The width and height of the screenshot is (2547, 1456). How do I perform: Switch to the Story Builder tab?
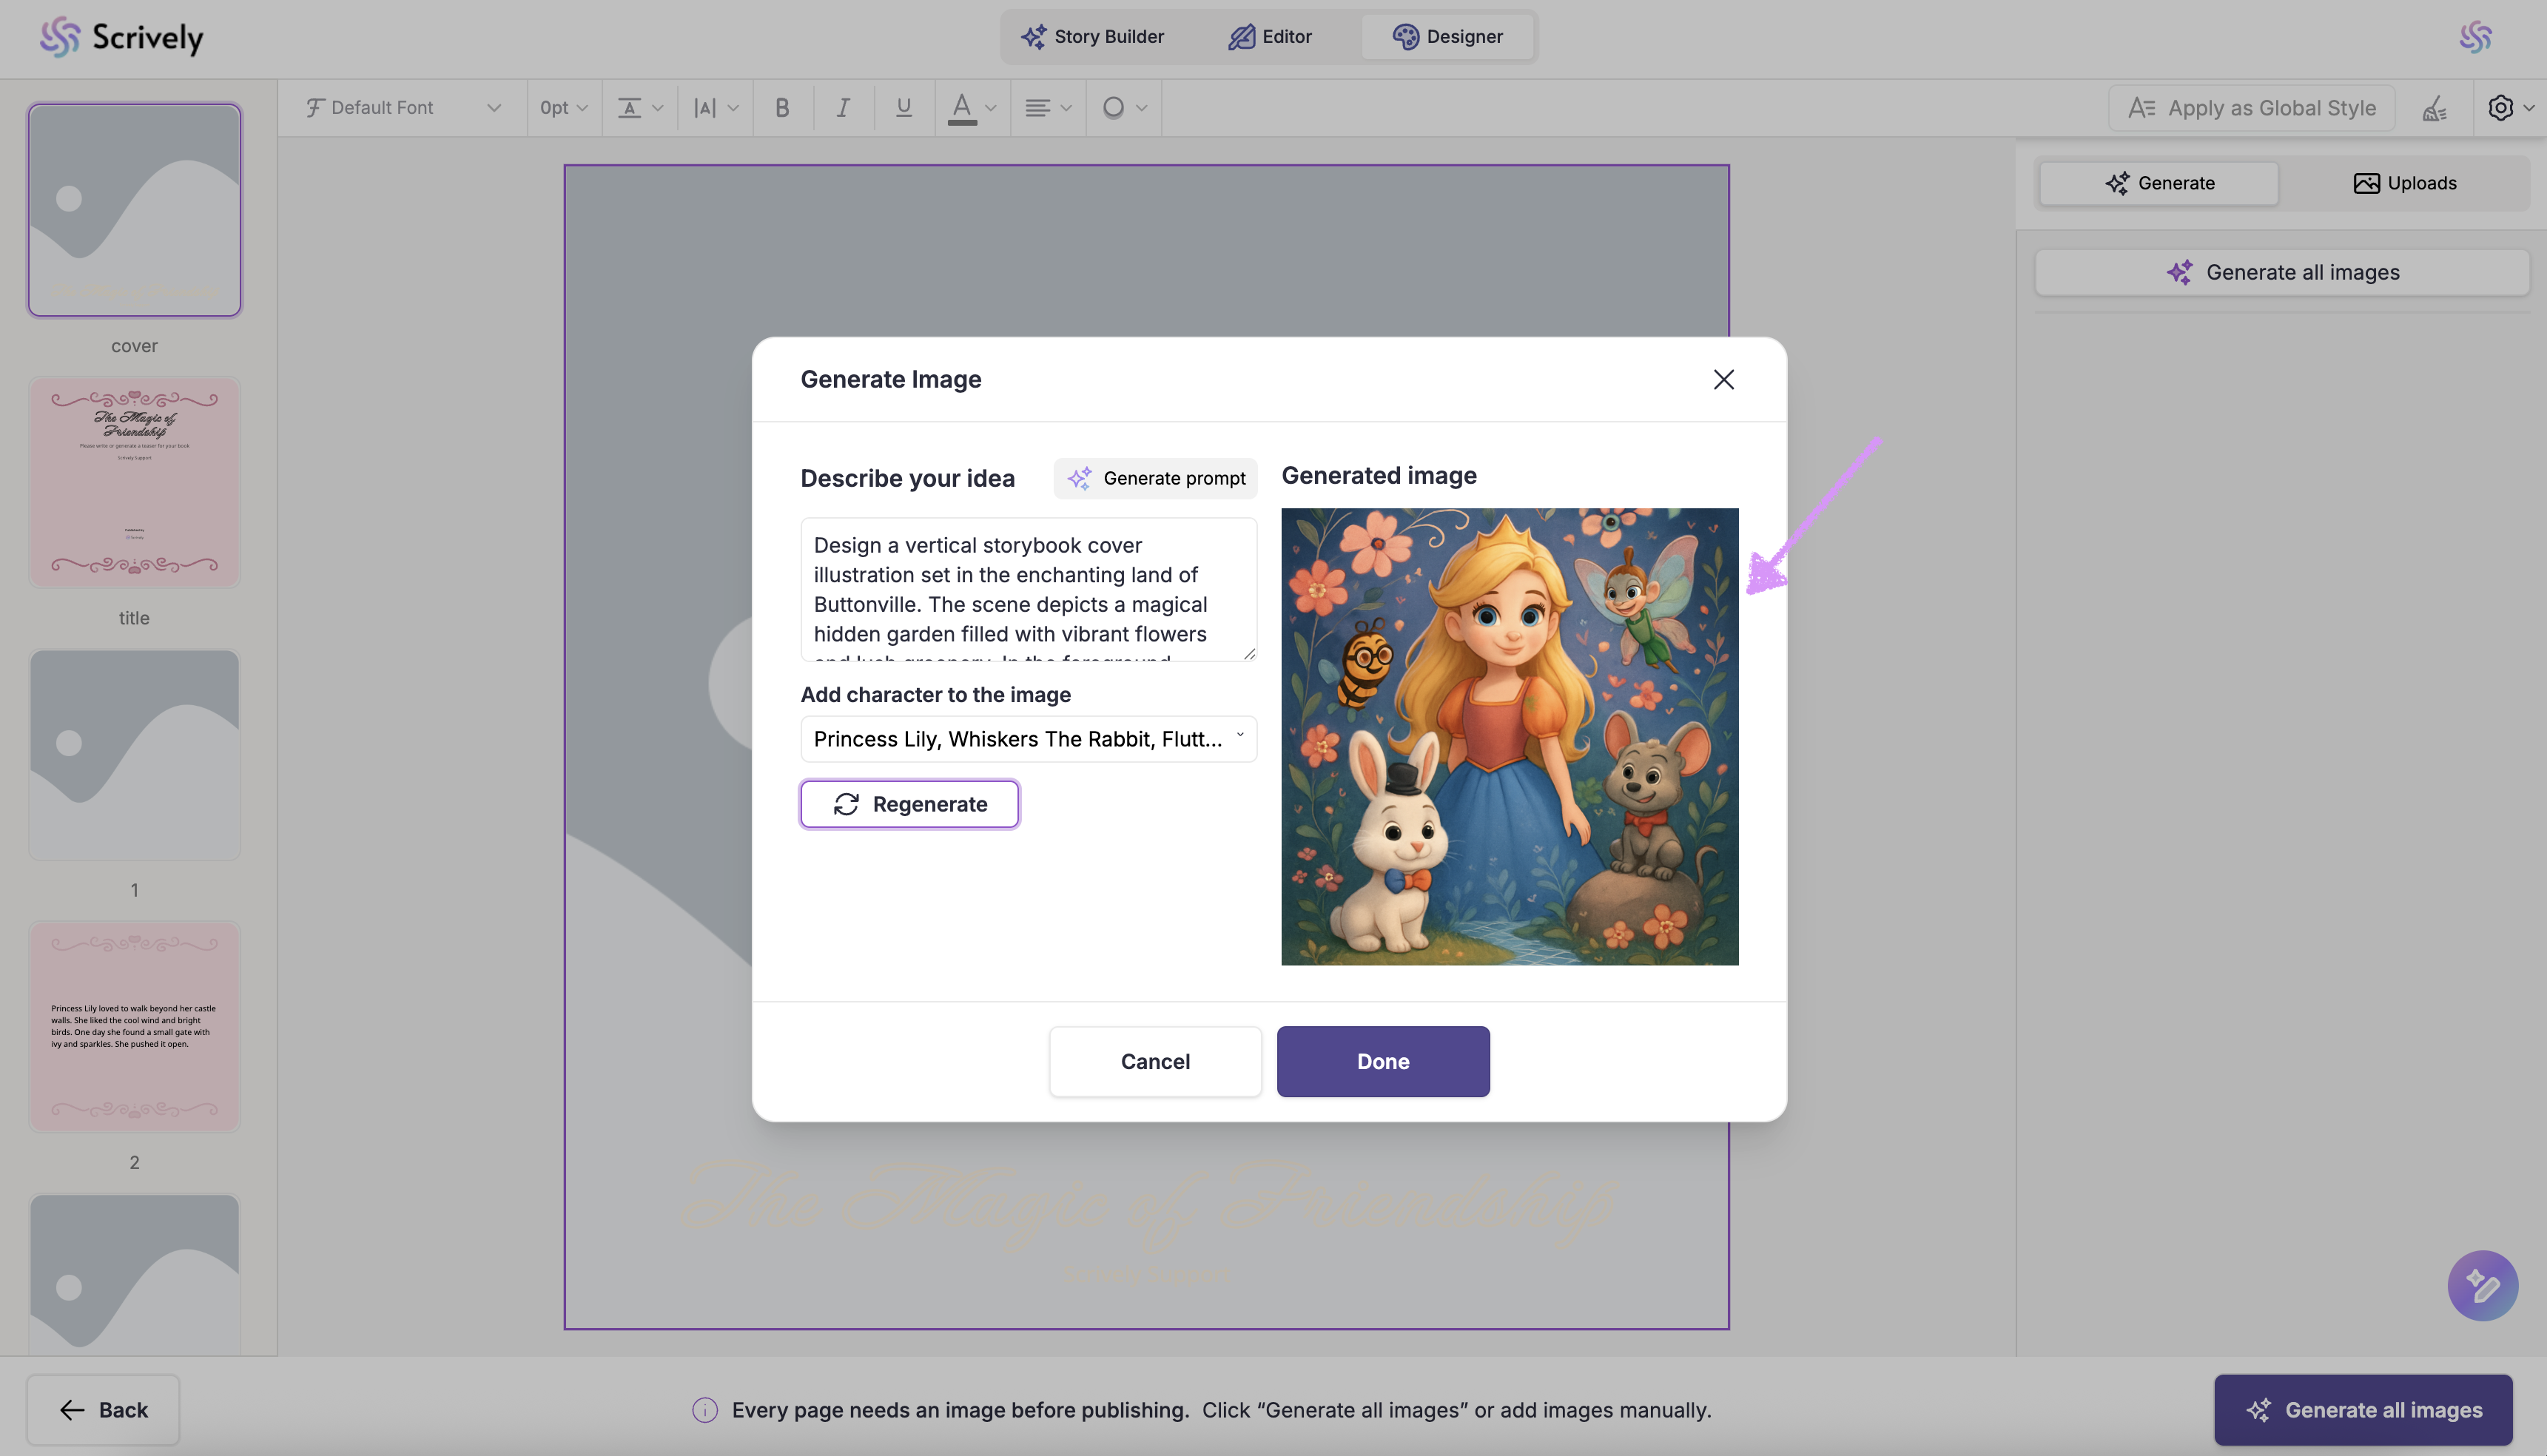(1092, 37)
